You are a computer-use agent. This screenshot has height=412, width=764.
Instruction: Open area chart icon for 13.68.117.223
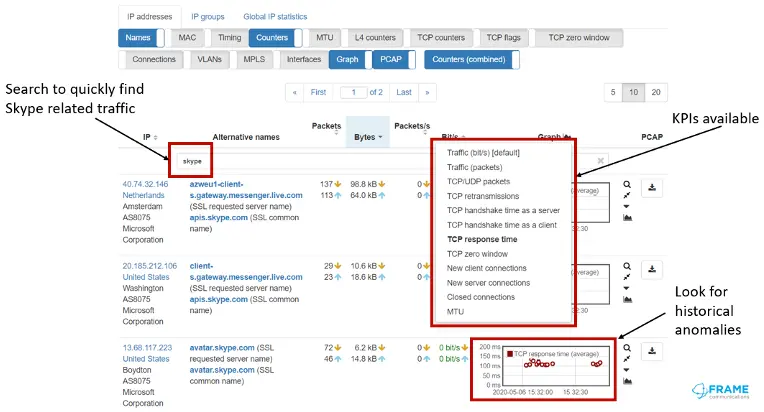click(628, 381)
